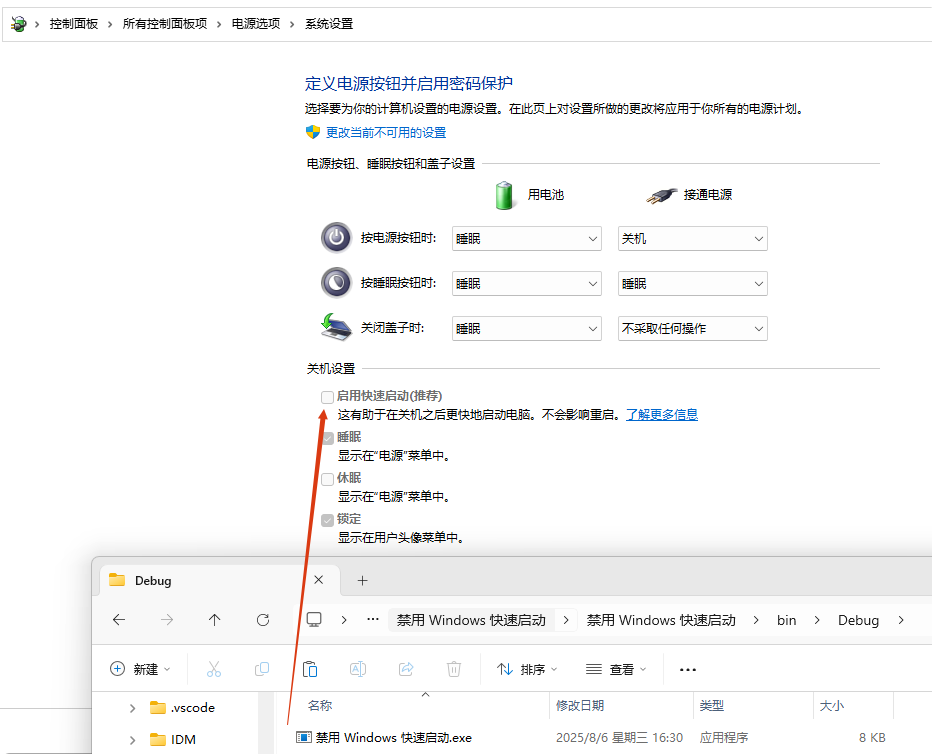Click Explorer up arrow

pos(215,620)
